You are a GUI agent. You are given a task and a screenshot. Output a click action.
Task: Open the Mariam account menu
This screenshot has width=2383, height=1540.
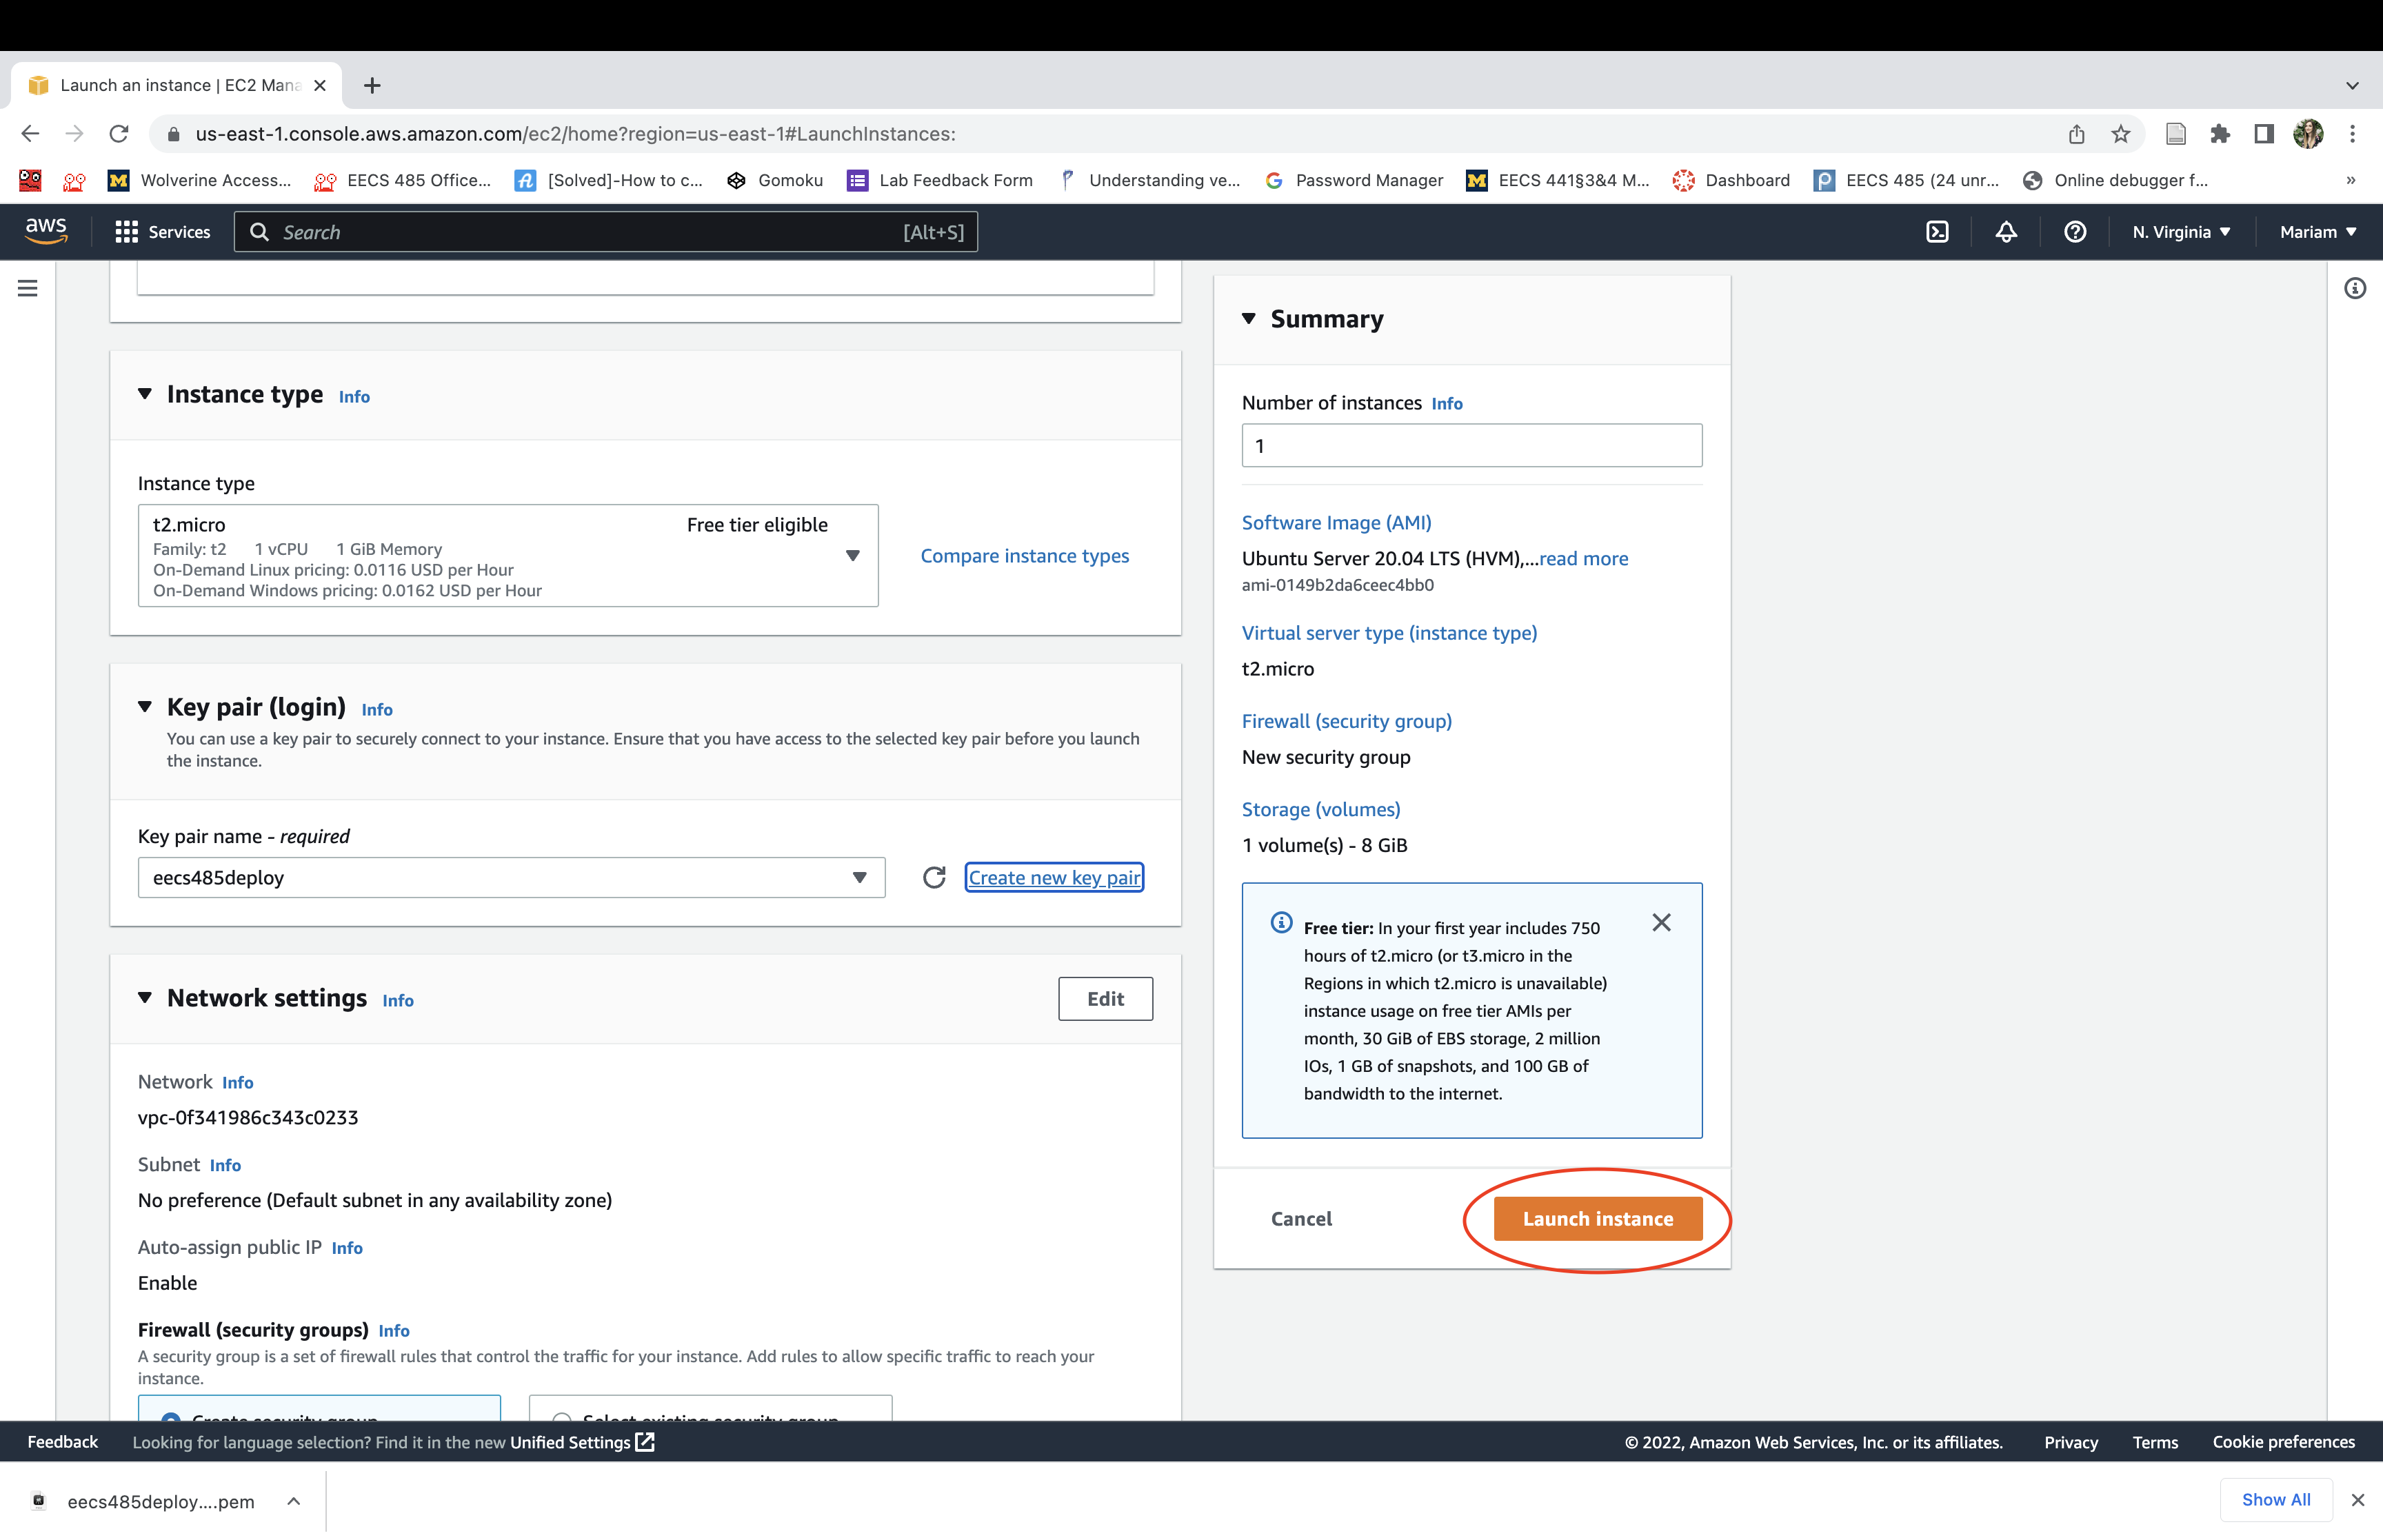tap(2317, 232)
